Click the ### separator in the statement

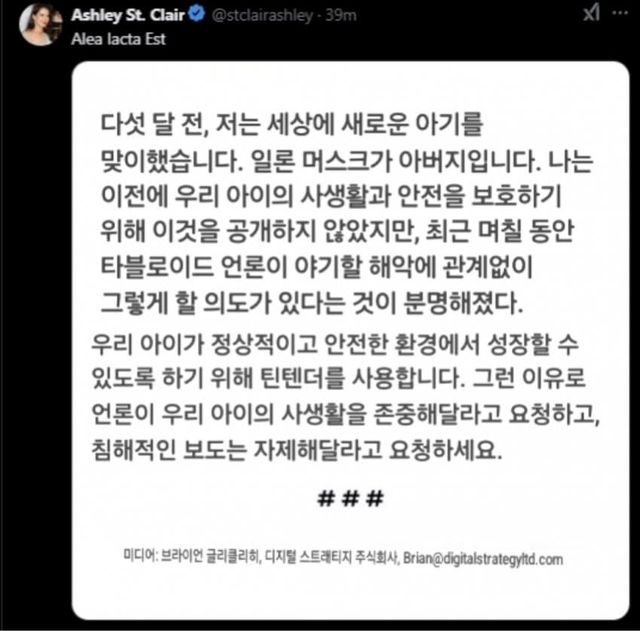point(350,498)
